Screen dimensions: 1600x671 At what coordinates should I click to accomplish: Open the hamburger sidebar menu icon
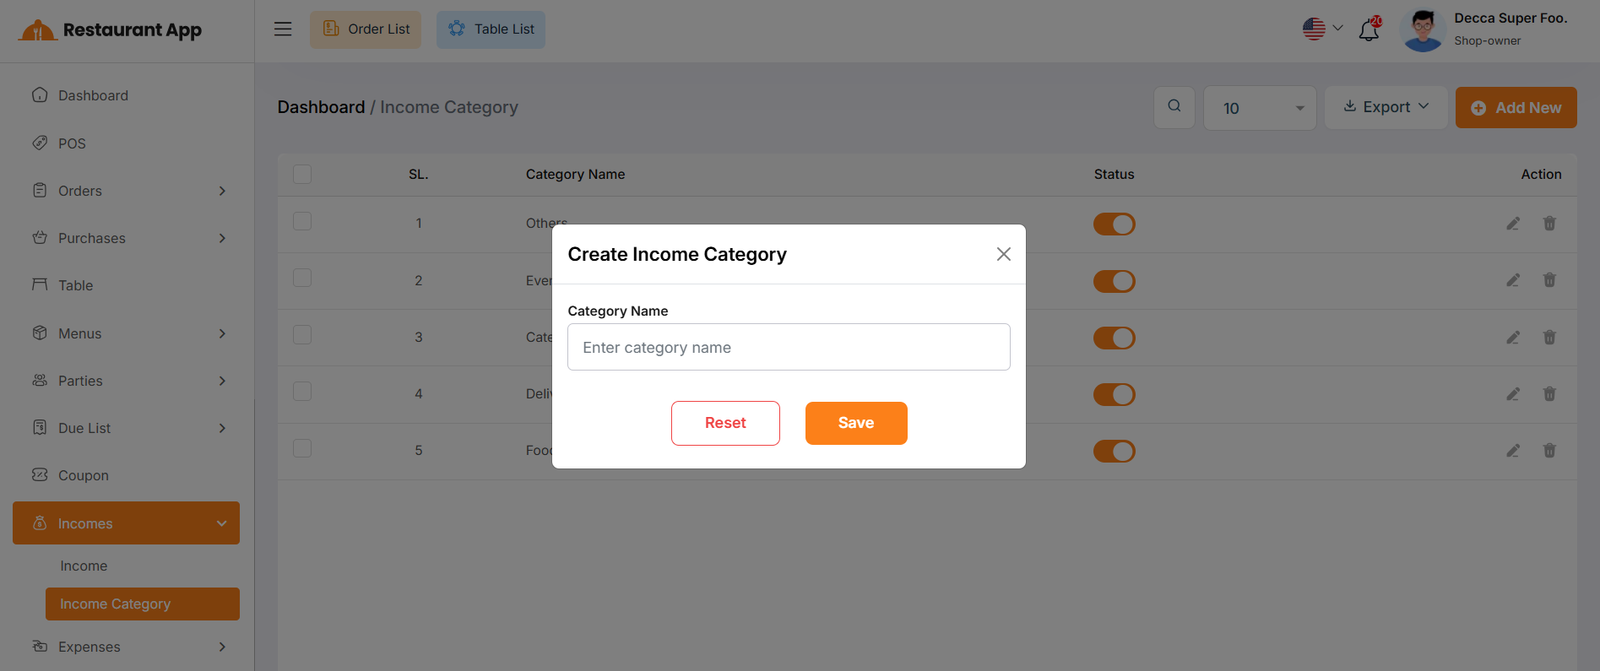pyautogui.click(x=283, y=29)
